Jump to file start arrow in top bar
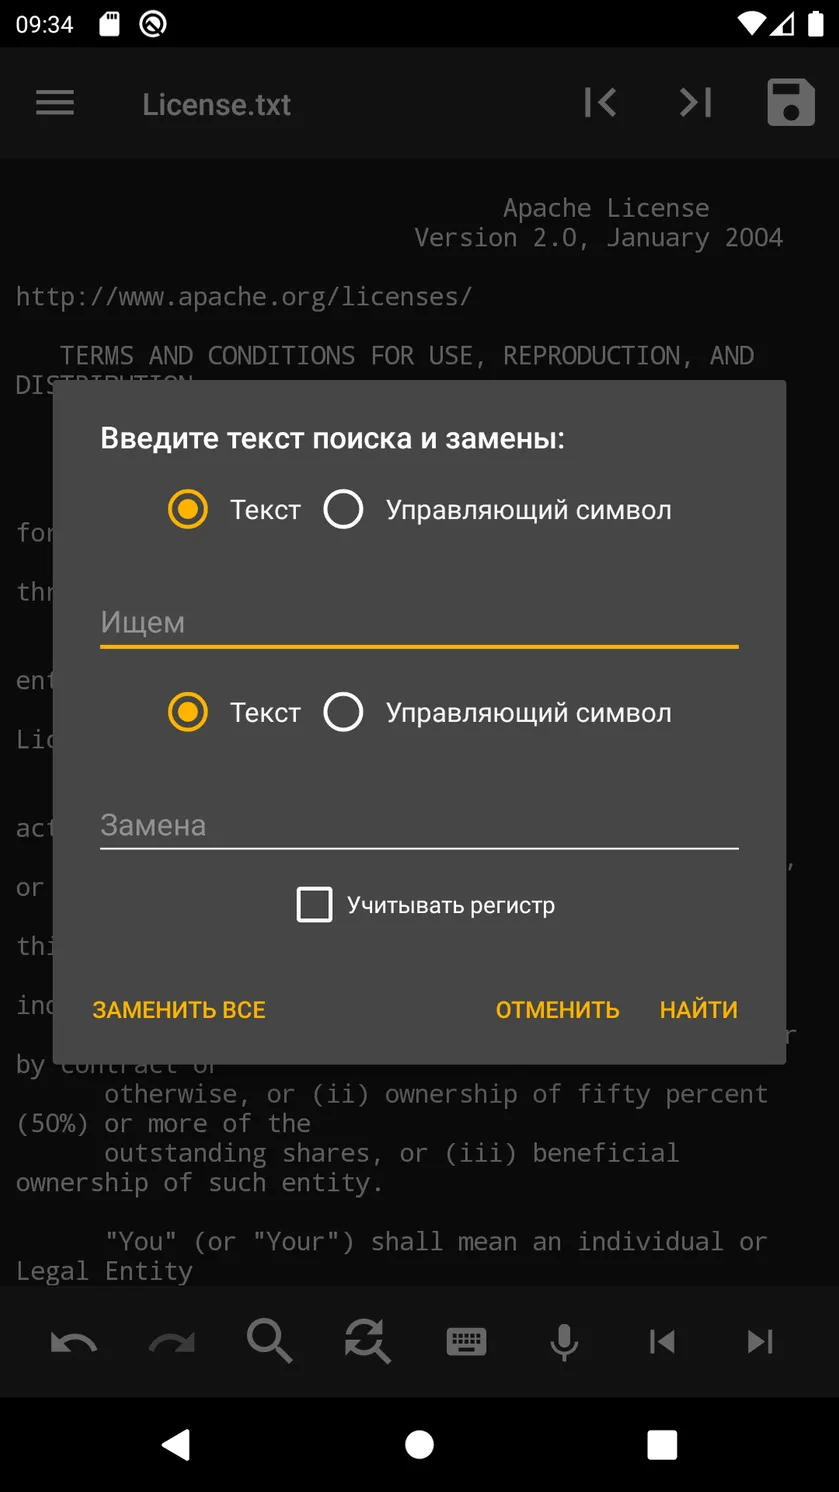The height and width of the screenshot is (1492, 839). click(x=600, y=102)
